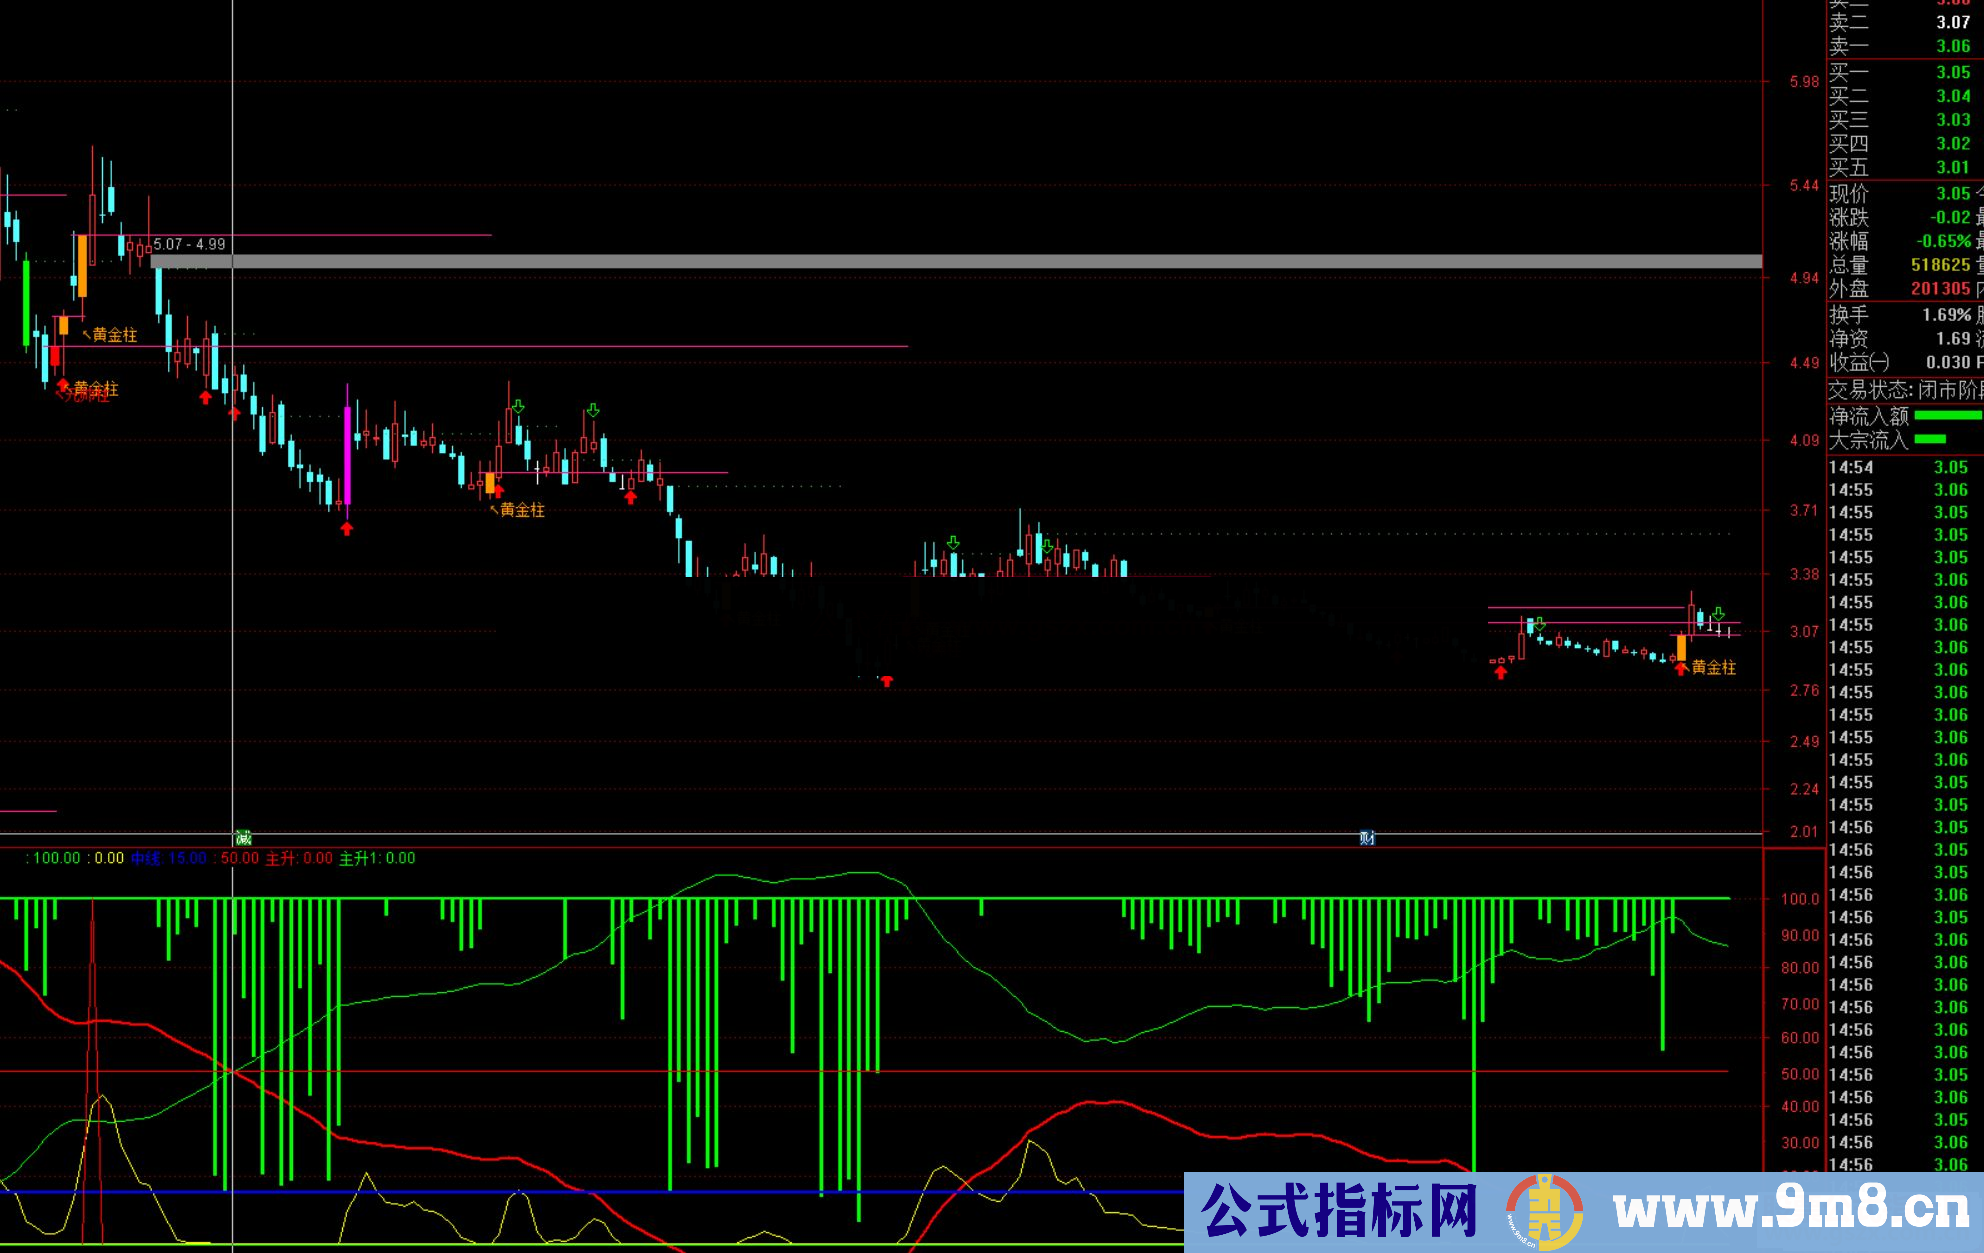Click the gray 5.07-4.99 price band
The image size is (1984, 1253).
[955, 261]
